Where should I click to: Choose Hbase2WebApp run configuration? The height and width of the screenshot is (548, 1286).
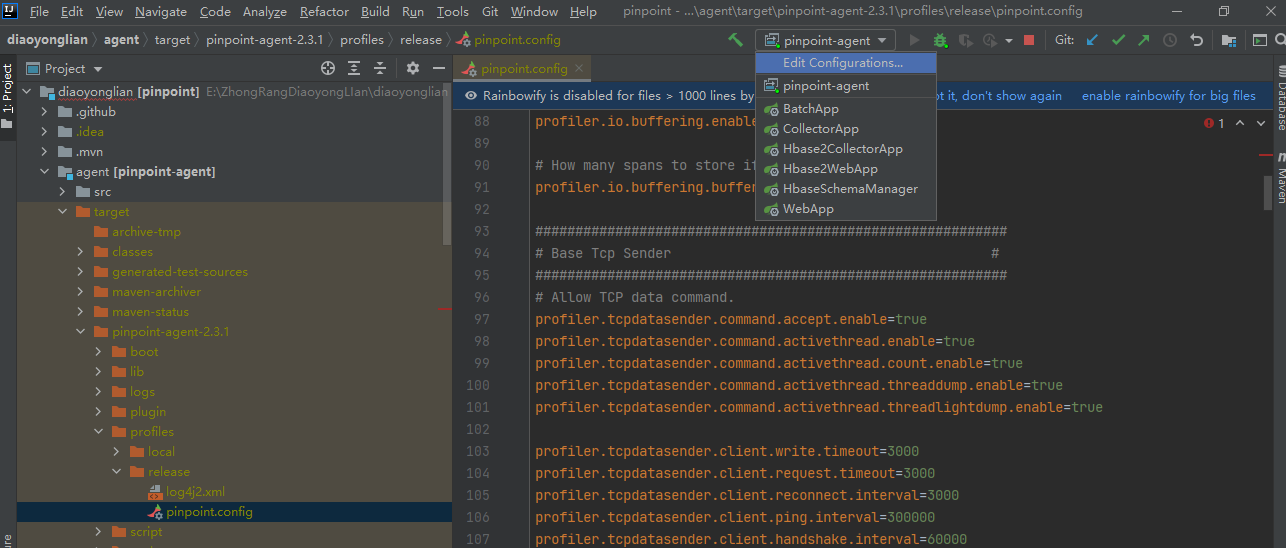(x=829, y=169)
